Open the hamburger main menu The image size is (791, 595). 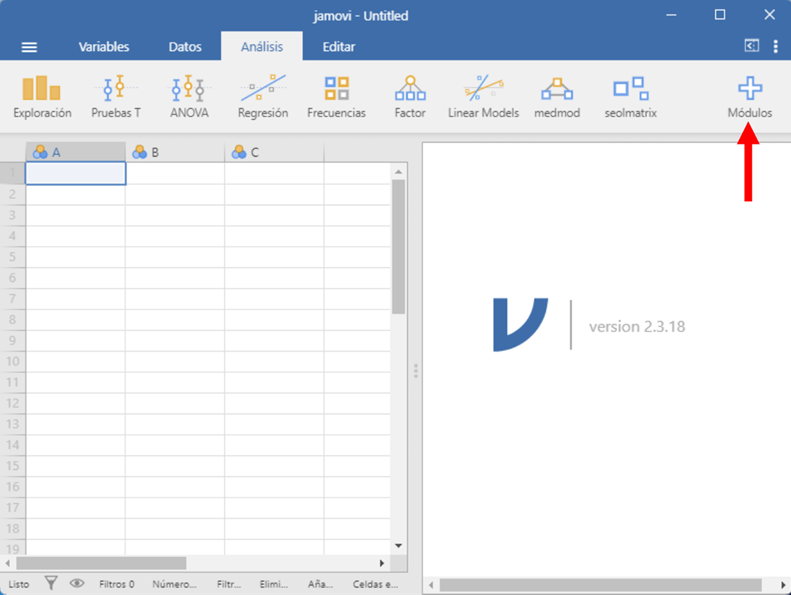(x=29, y=47)
